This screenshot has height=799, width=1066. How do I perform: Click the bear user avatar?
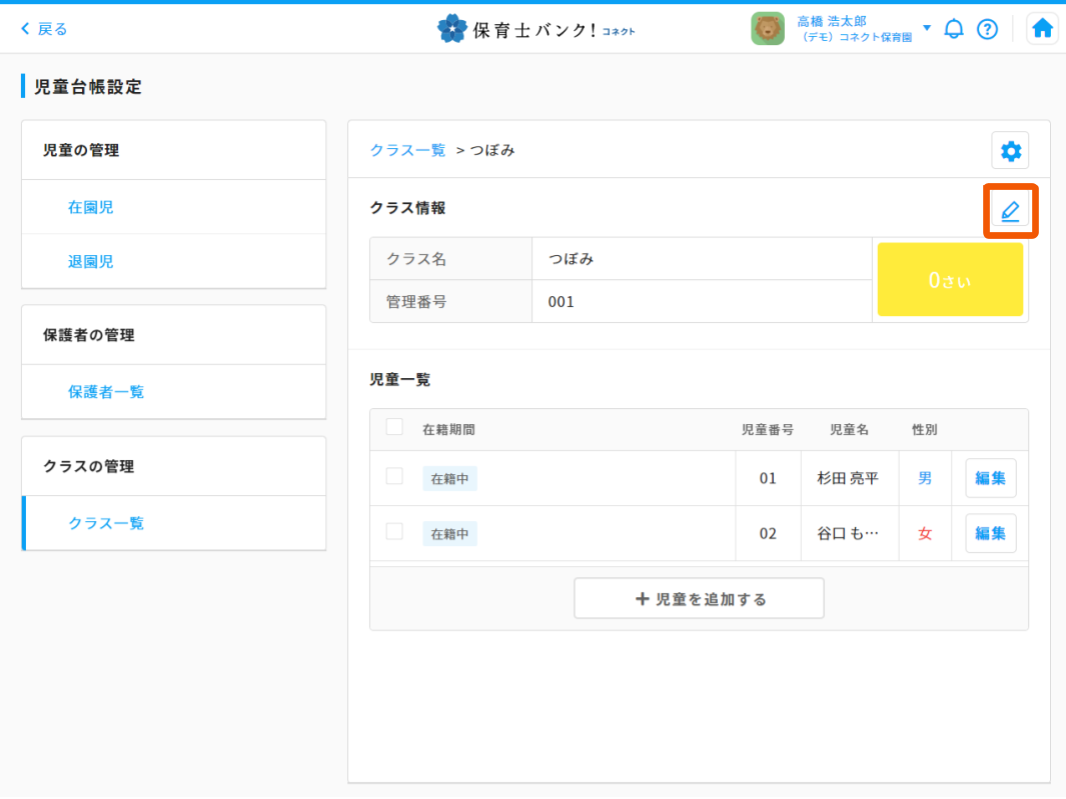767,29
